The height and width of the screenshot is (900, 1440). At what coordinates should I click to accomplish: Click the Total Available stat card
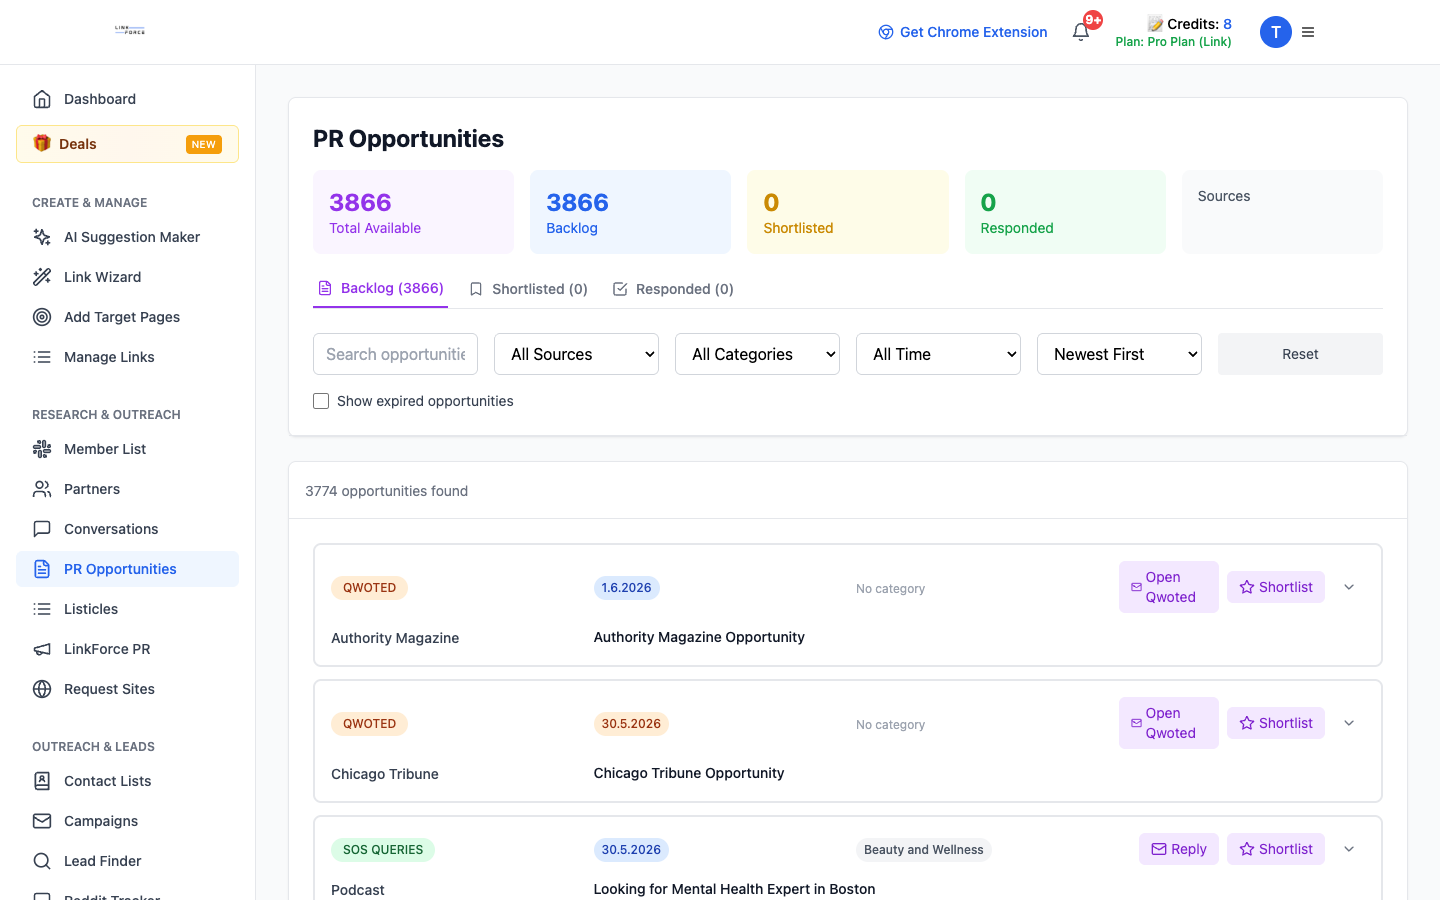pyautogui.click(x=413, y=212)
